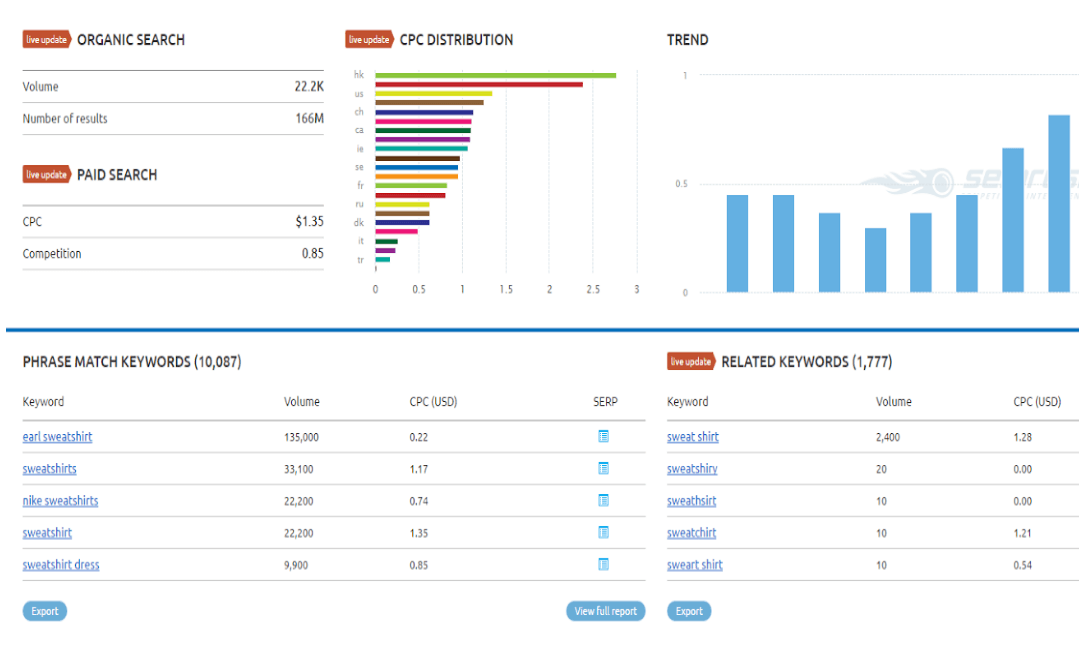Click the 2,400 volume cell in Related Keywords

click(888, 437)
